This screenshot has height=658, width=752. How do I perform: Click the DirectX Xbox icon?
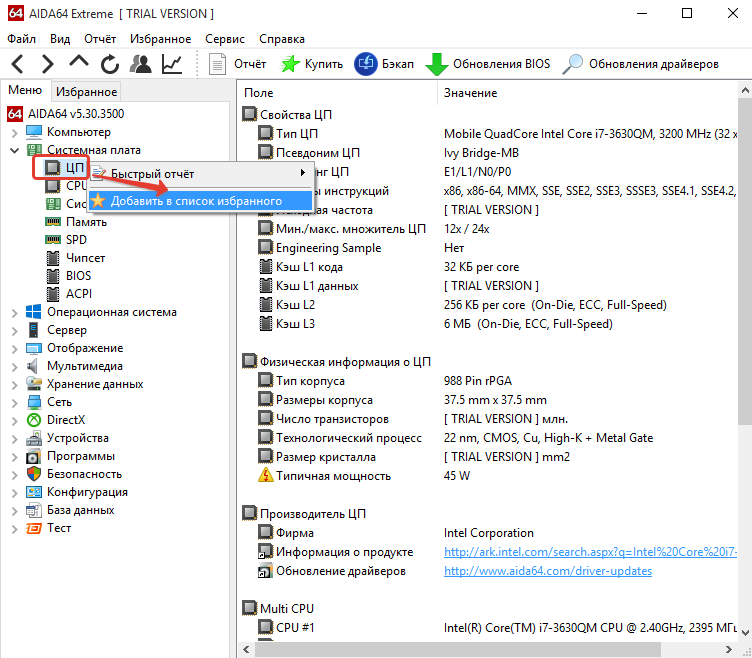pyautogui.click(x=34, y=420)
